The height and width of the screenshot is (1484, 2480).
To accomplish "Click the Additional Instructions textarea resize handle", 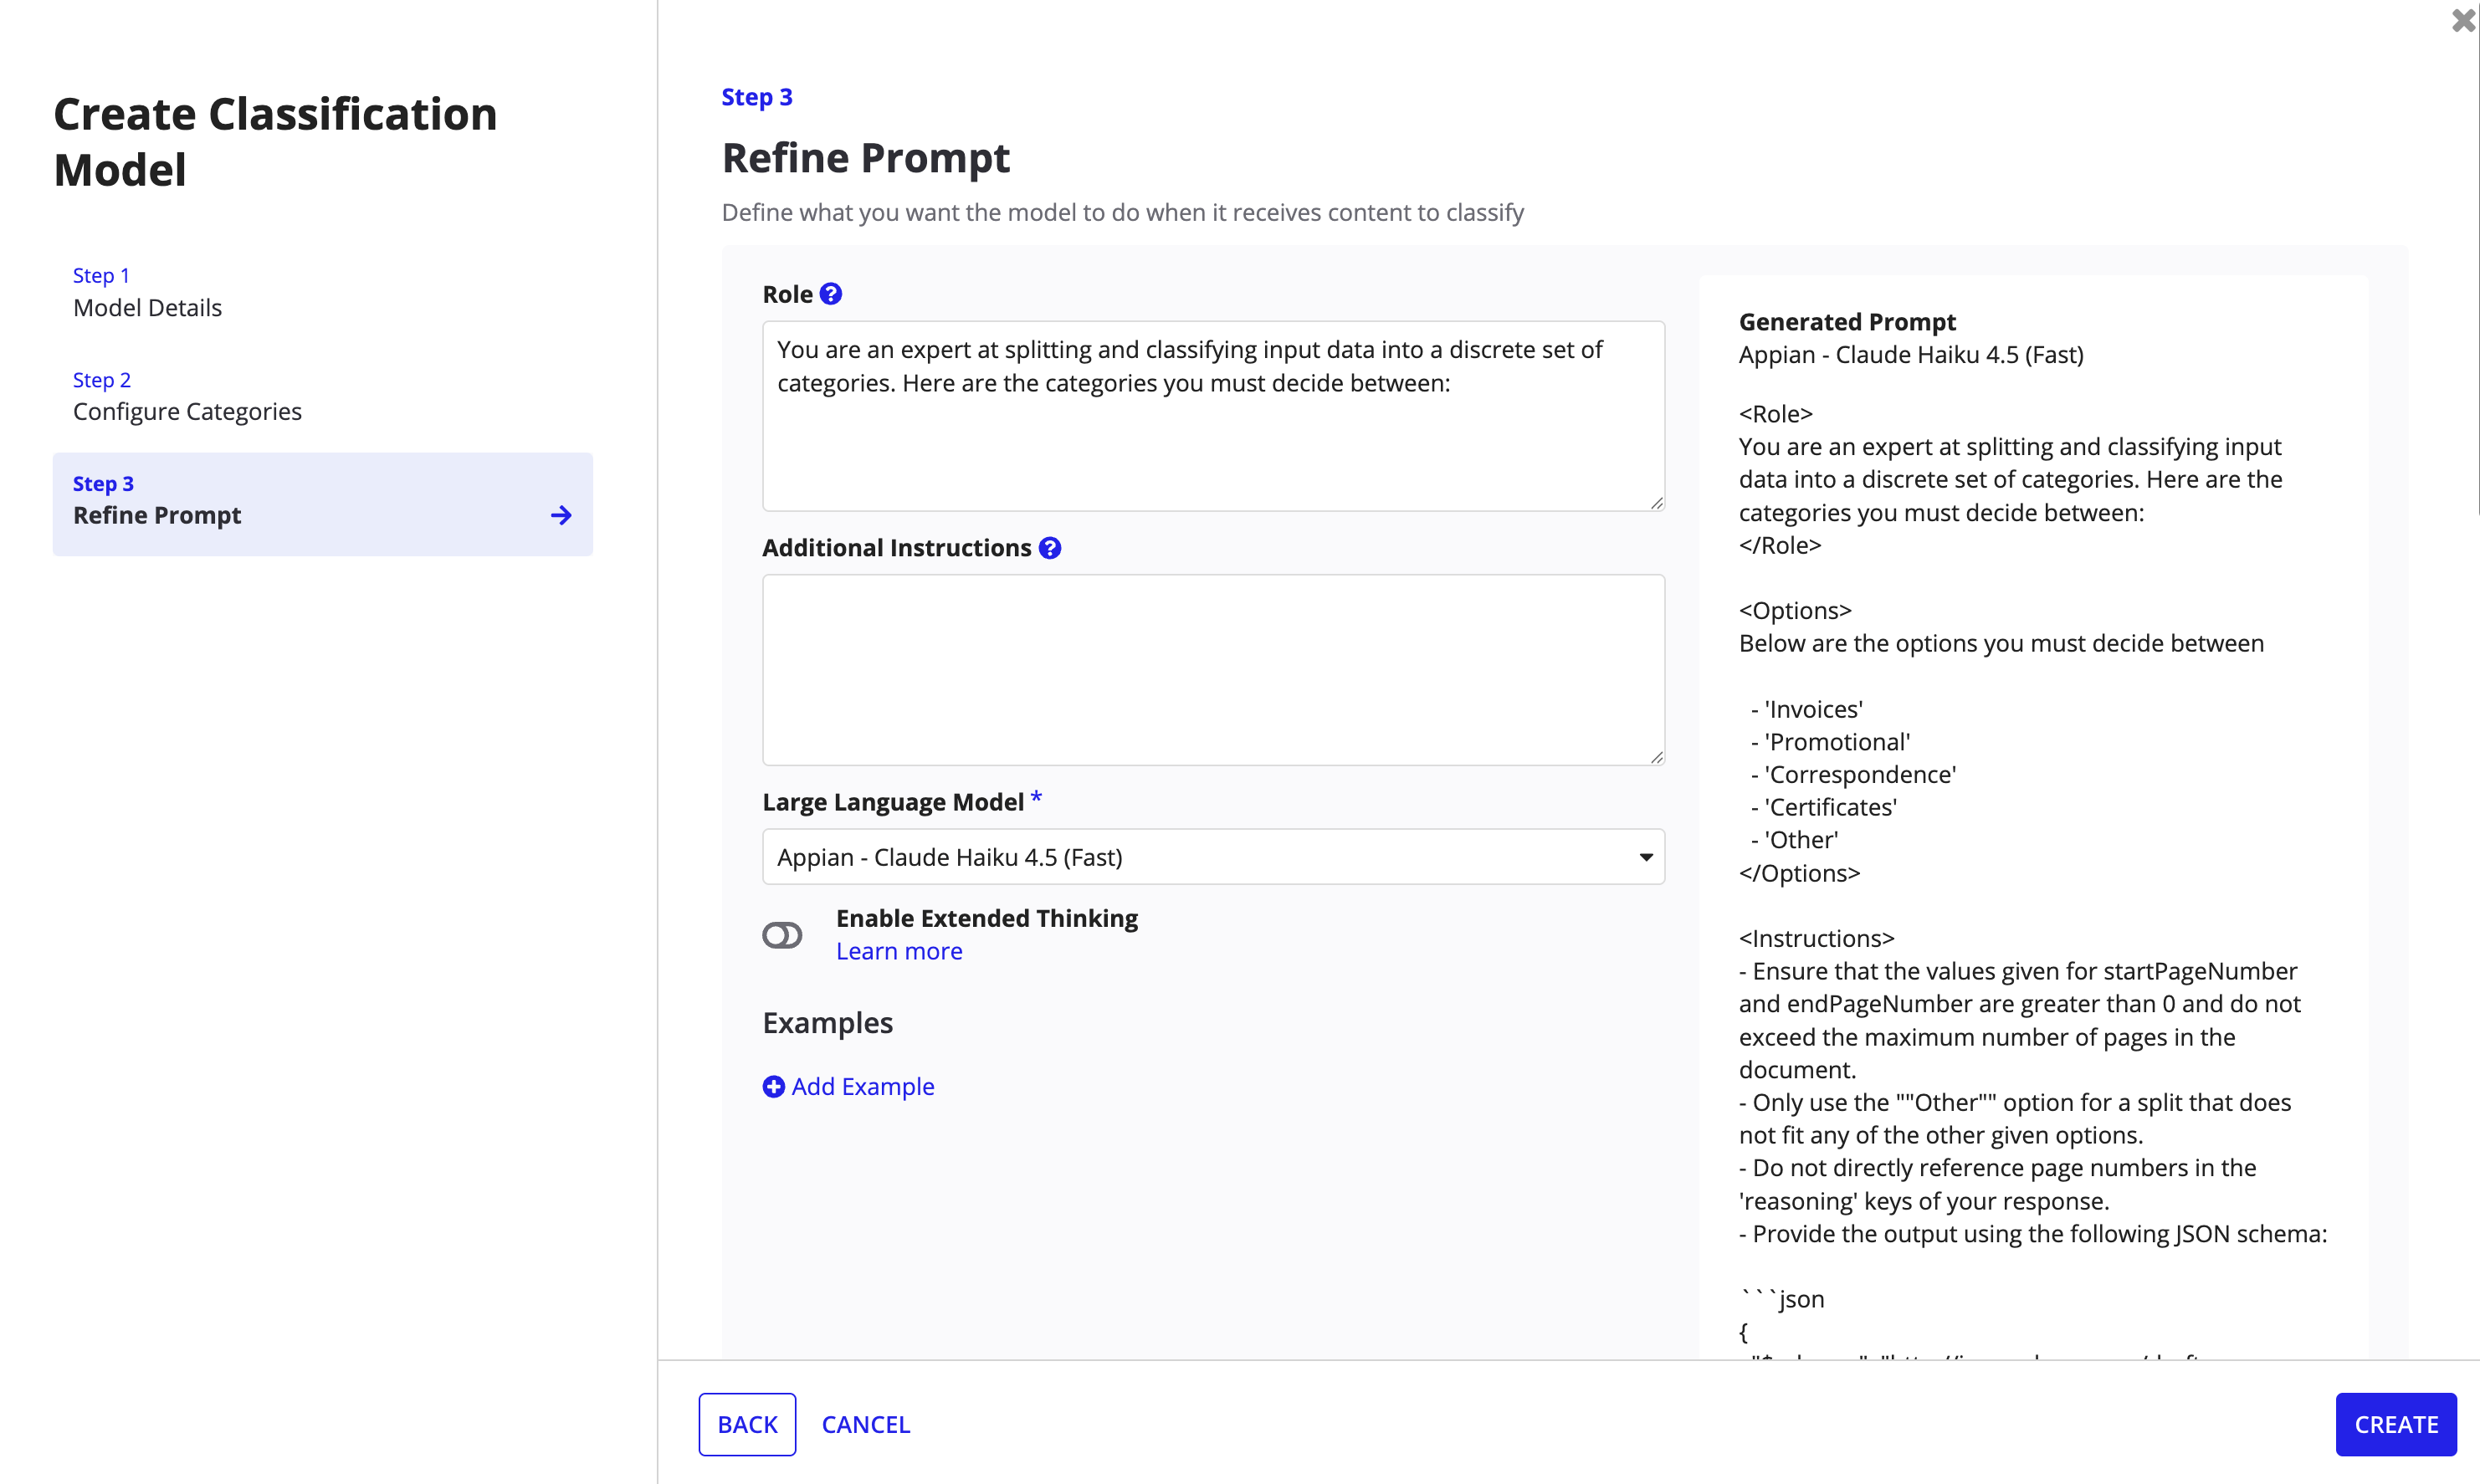I will coord(1656,757).
